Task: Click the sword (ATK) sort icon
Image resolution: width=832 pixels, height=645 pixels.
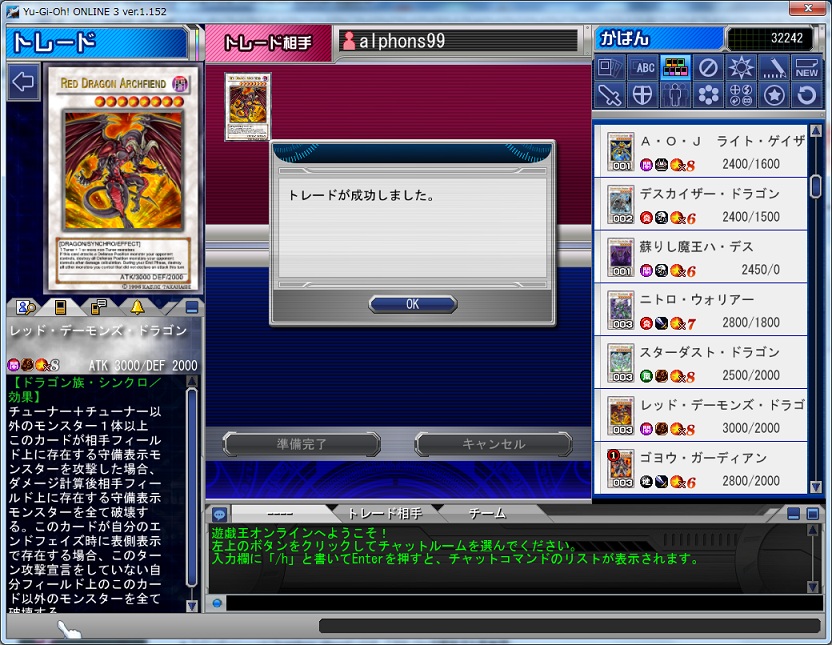Action: (x=610, y=95)
